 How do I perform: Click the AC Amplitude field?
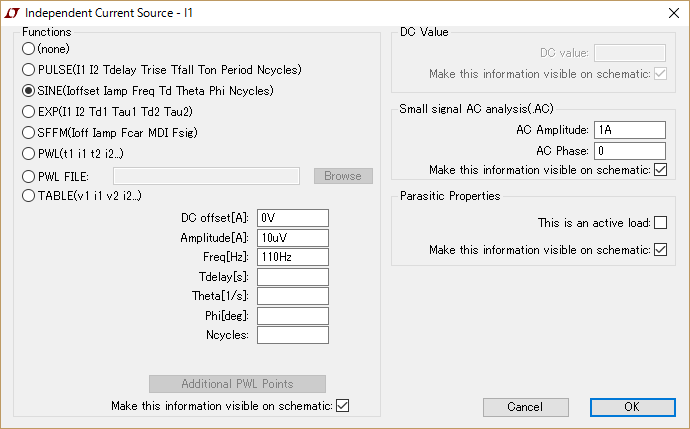(629, 130)
